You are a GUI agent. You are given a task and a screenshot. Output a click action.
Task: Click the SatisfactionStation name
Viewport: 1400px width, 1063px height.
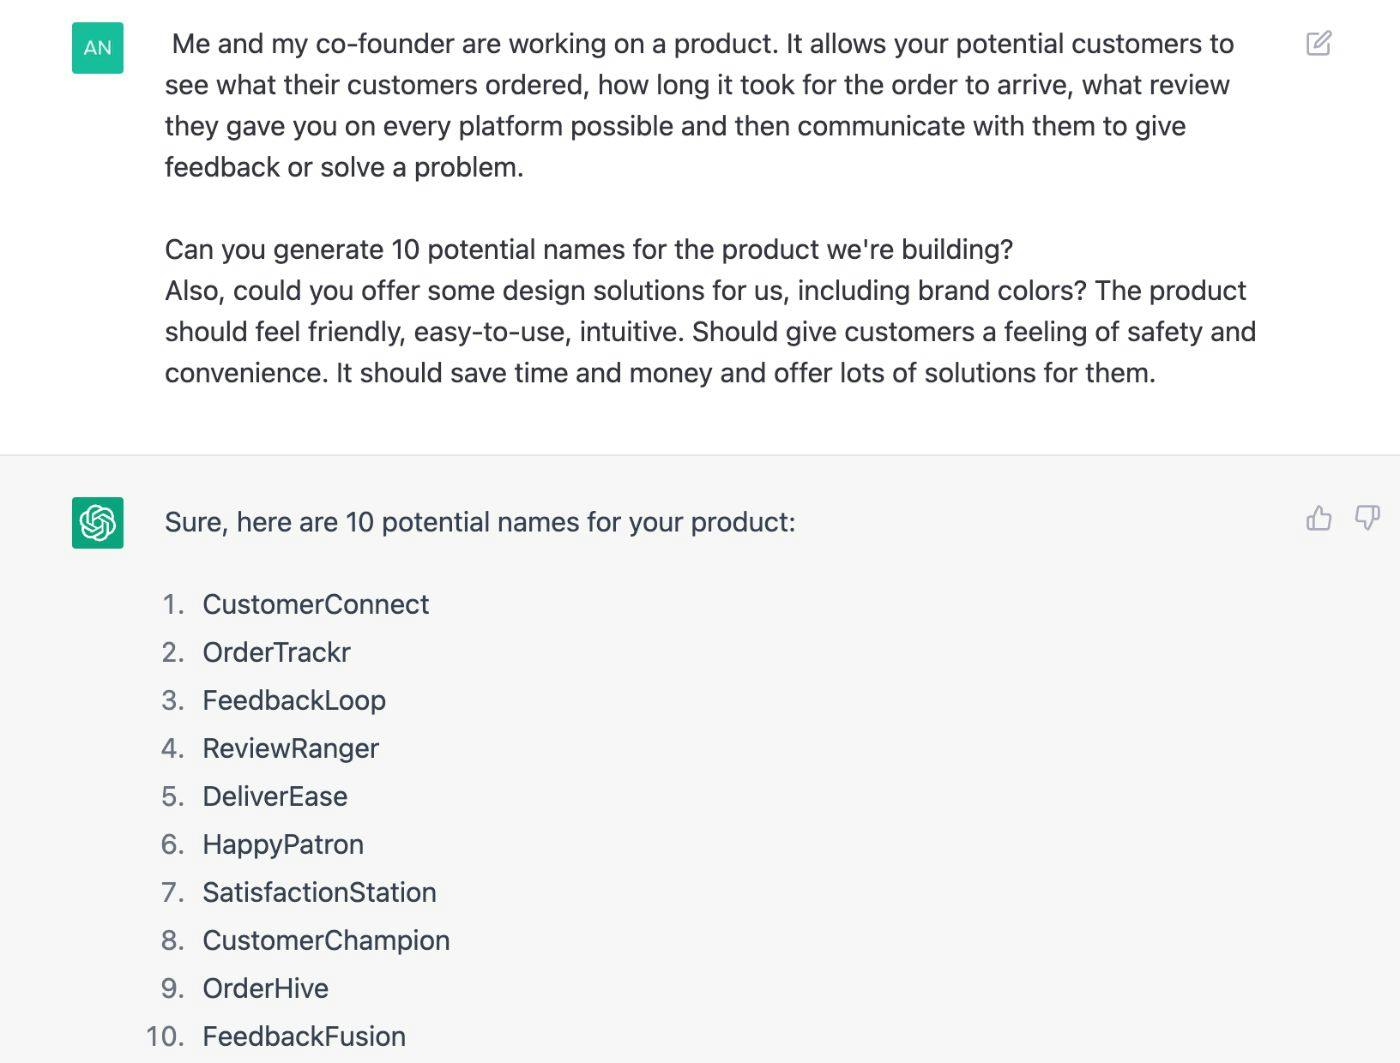(x=319, y=892)
